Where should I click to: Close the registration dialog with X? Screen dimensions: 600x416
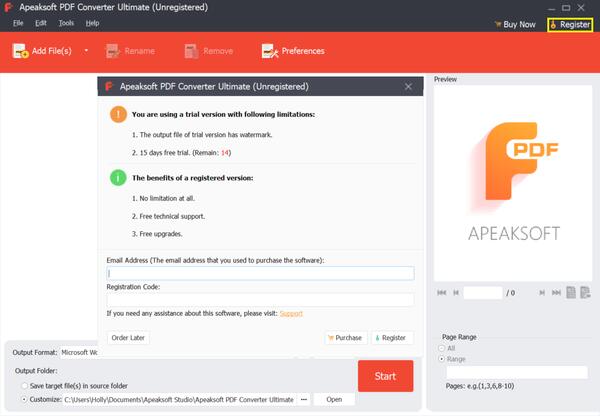[x=408, y=87]
